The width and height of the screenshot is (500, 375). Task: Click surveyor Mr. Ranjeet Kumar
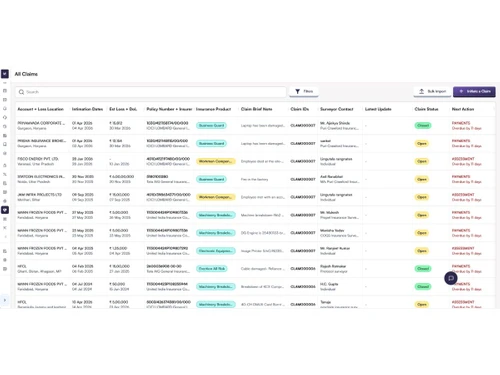[x=335, y=248]
